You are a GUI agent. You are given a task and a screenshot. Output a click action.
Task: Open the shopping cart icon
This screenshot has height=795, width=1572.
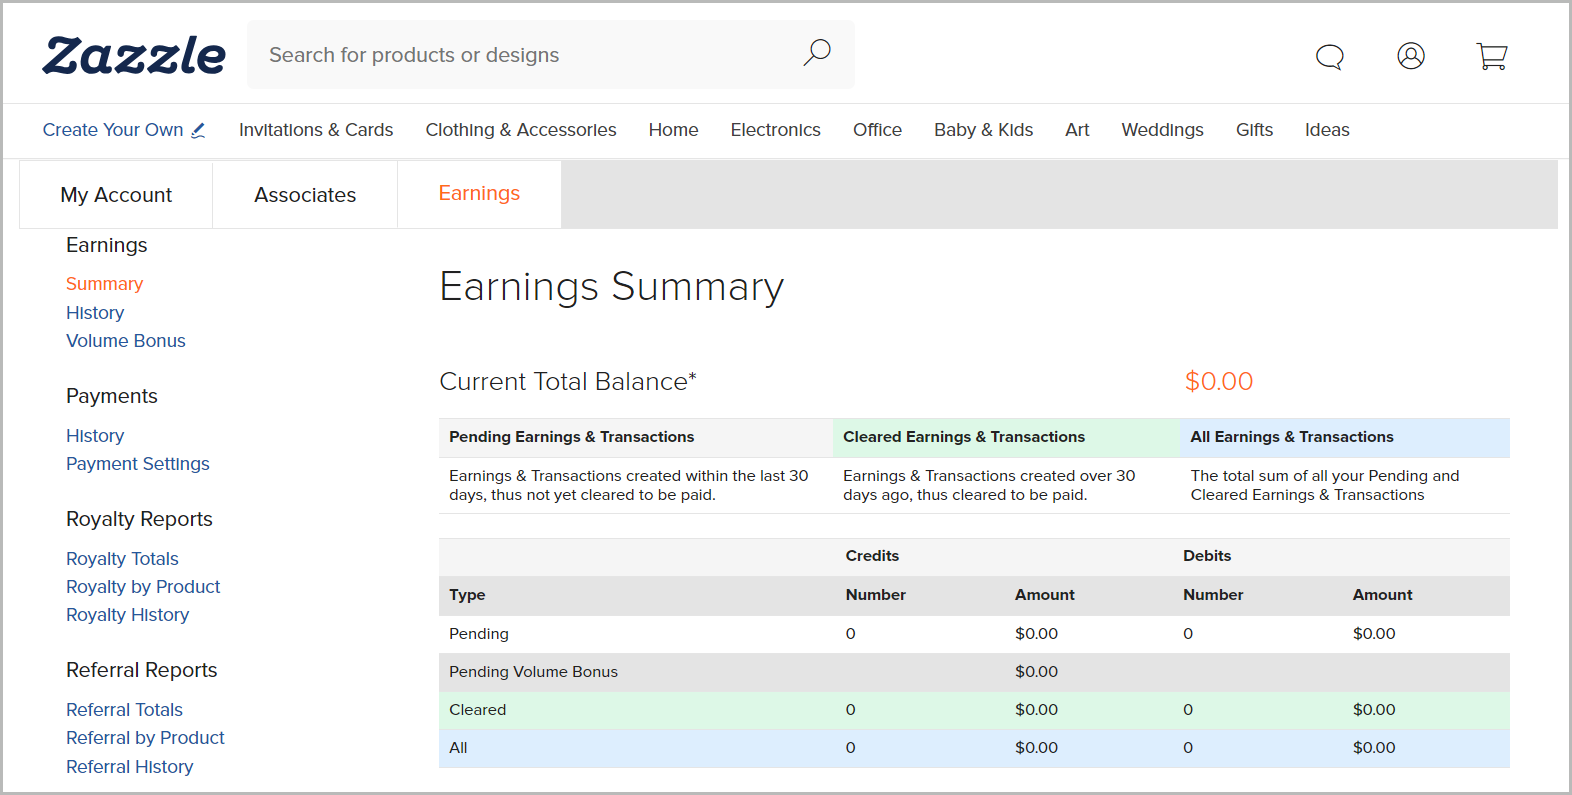tap(1492, 56)
